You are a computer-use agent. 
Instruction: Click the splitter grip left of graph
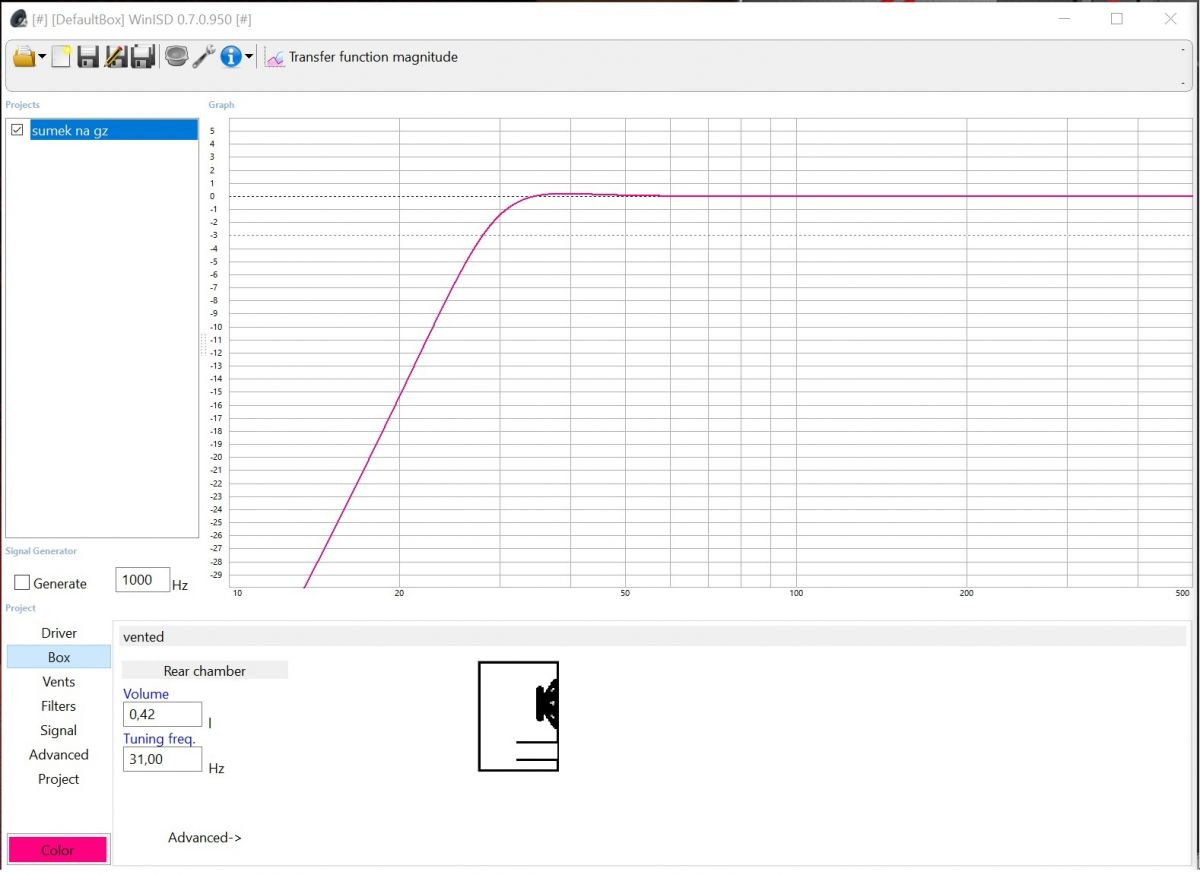[x=204, y=345]
